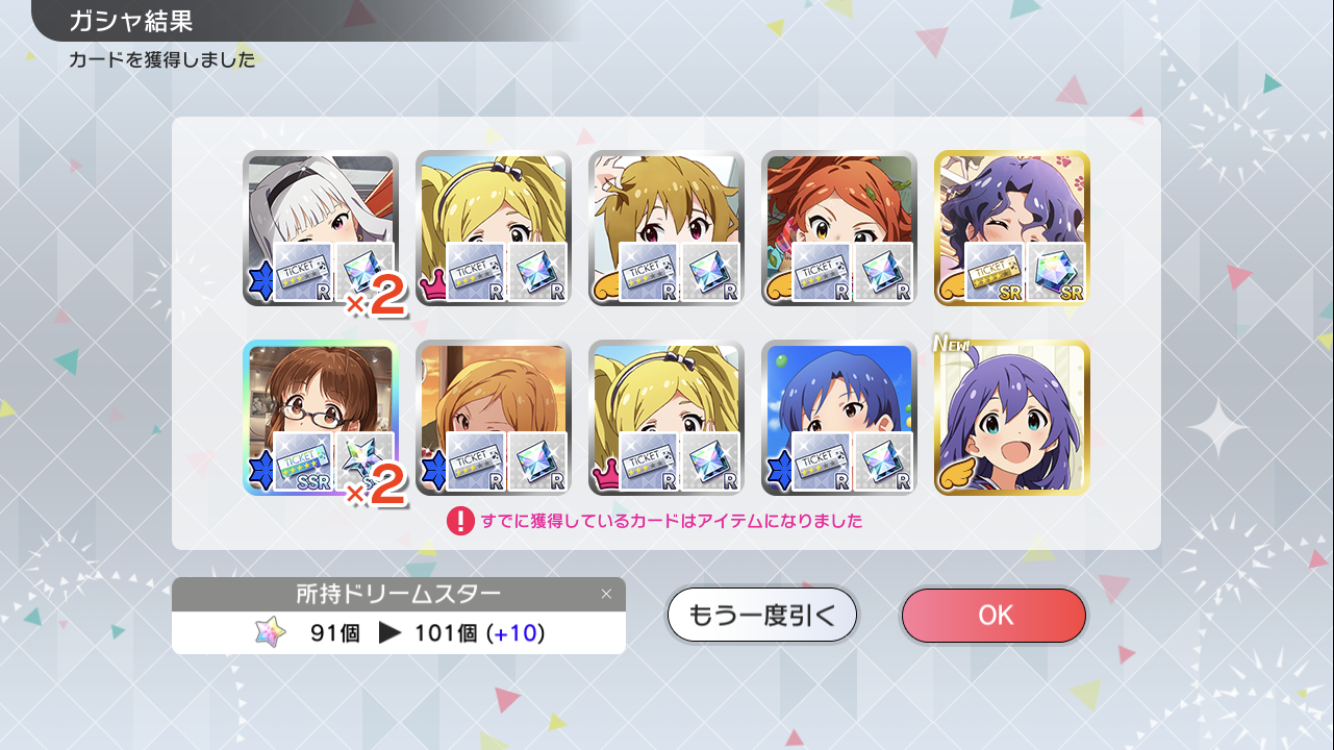Click the yellow wing icon on New card

pos(953,479)
